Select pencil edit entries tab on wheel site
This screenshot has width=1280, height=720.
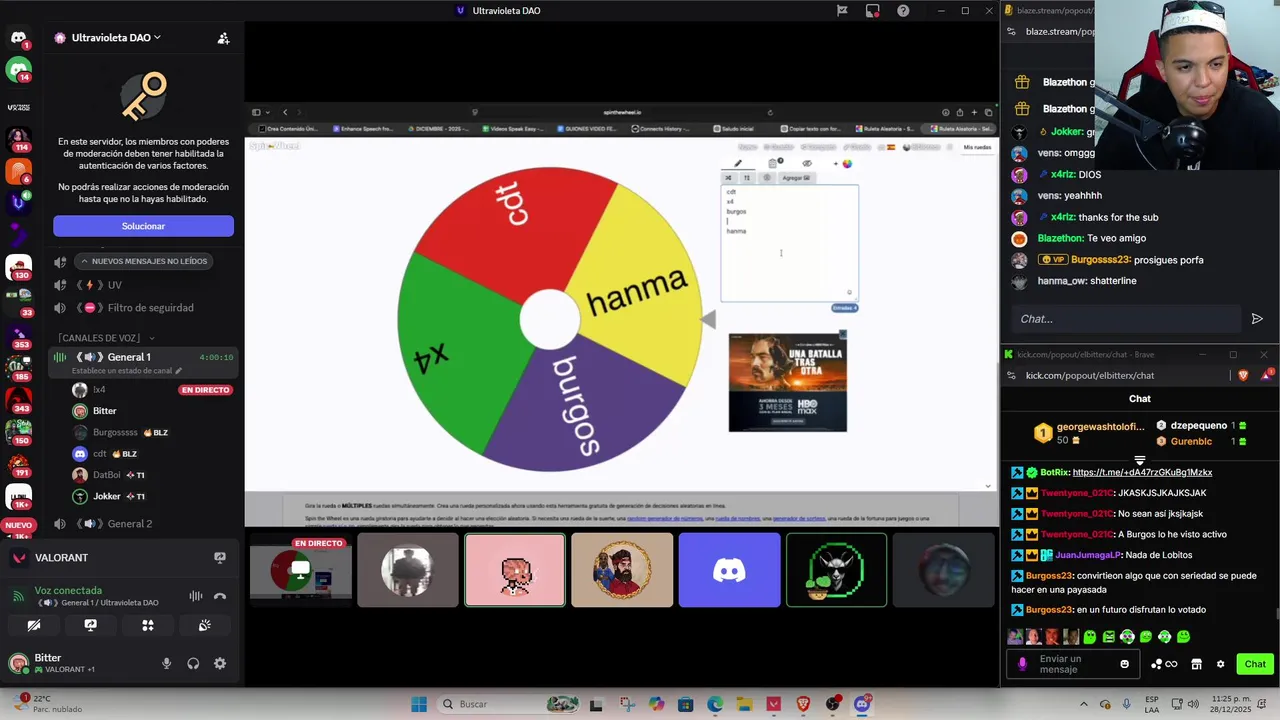[x=738, y=163]
